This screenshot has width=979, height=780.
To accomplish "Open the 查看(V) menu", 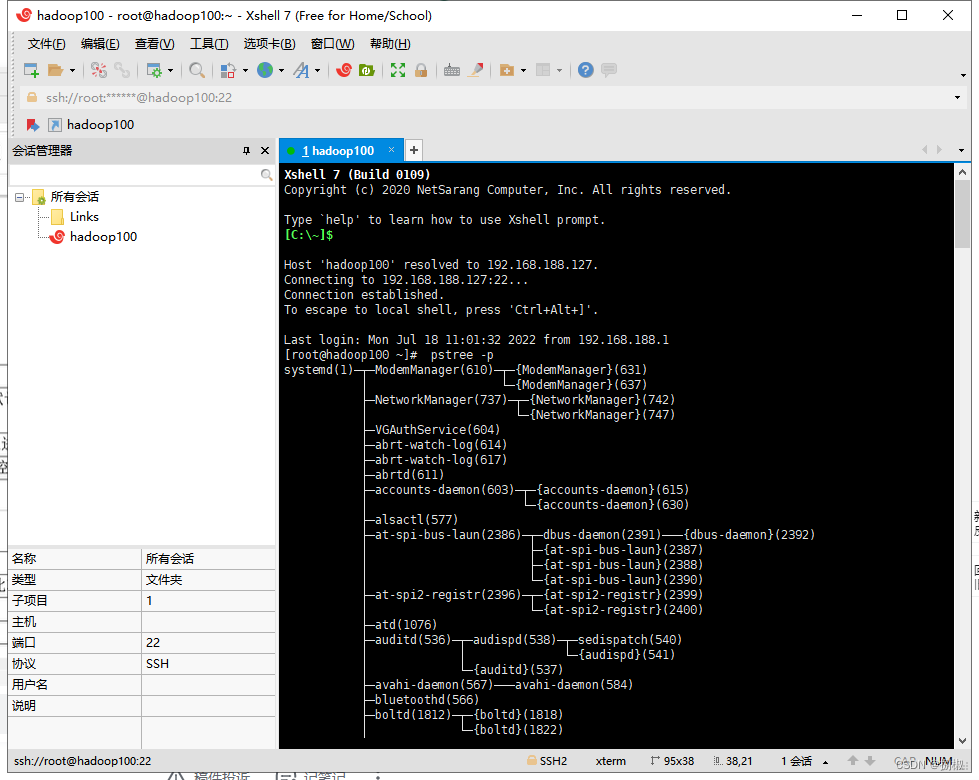I will click(154, 44).
